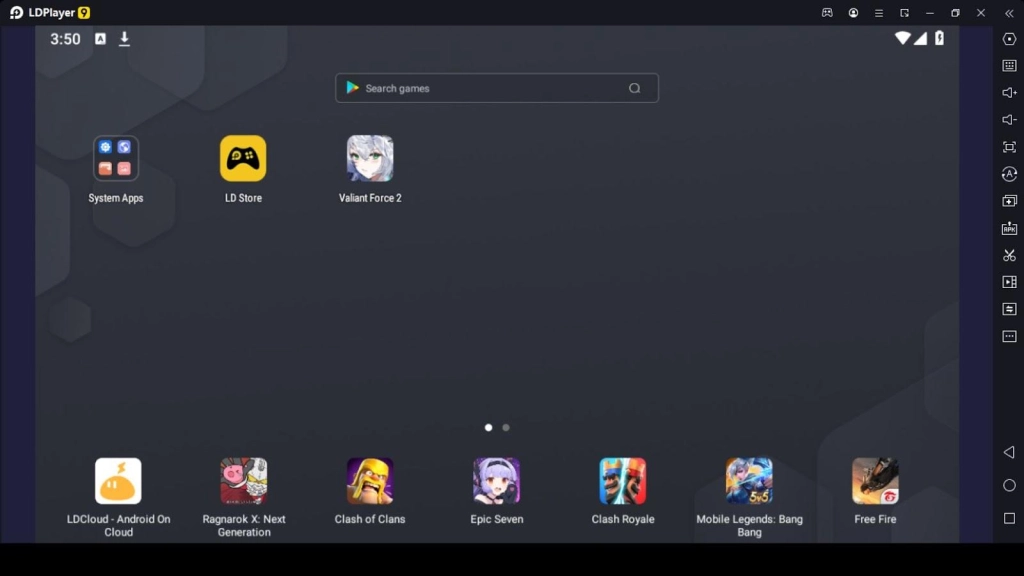Open the account icon in the title bar
1024x576 pixels.
coord(854,13)
